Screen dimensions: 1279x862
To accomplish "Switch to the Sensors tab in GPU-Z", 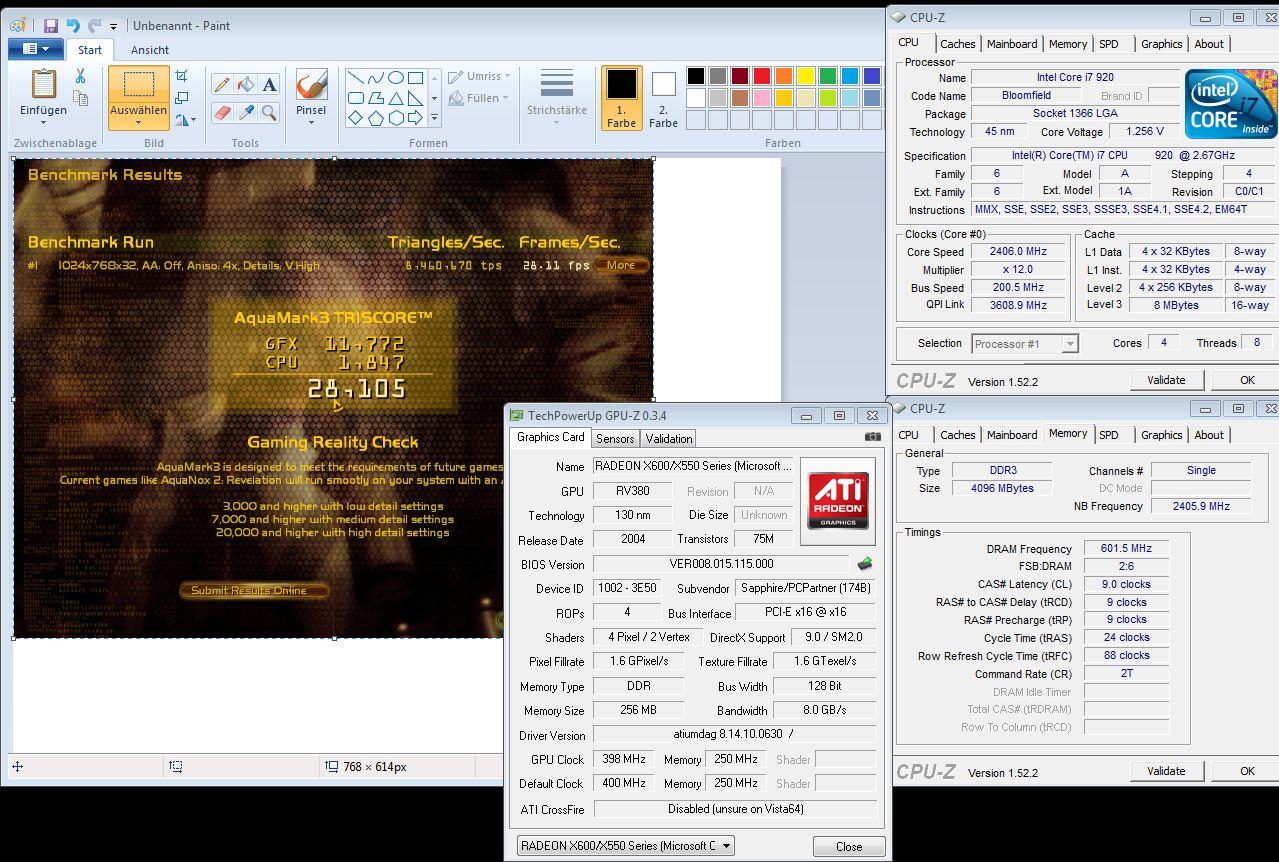I will point(615,439).
